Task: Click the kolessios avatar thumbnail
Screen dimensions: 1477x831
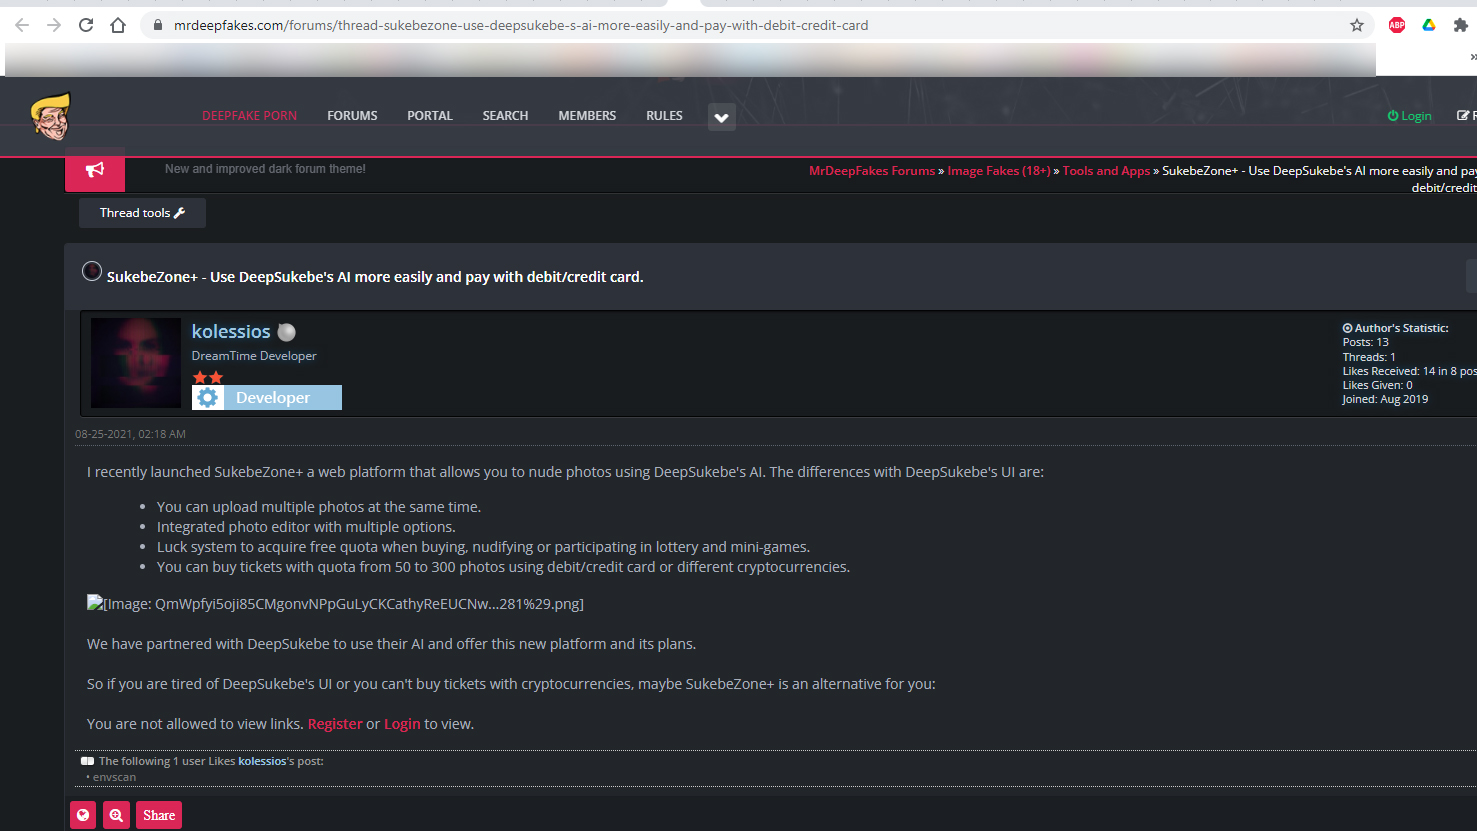Action: click(136, 363)
